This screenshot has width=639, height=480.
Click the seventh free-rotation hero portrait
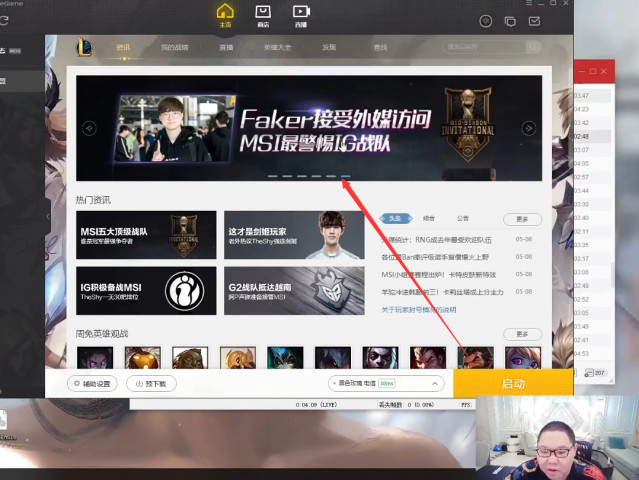click(x=380, y=358)
